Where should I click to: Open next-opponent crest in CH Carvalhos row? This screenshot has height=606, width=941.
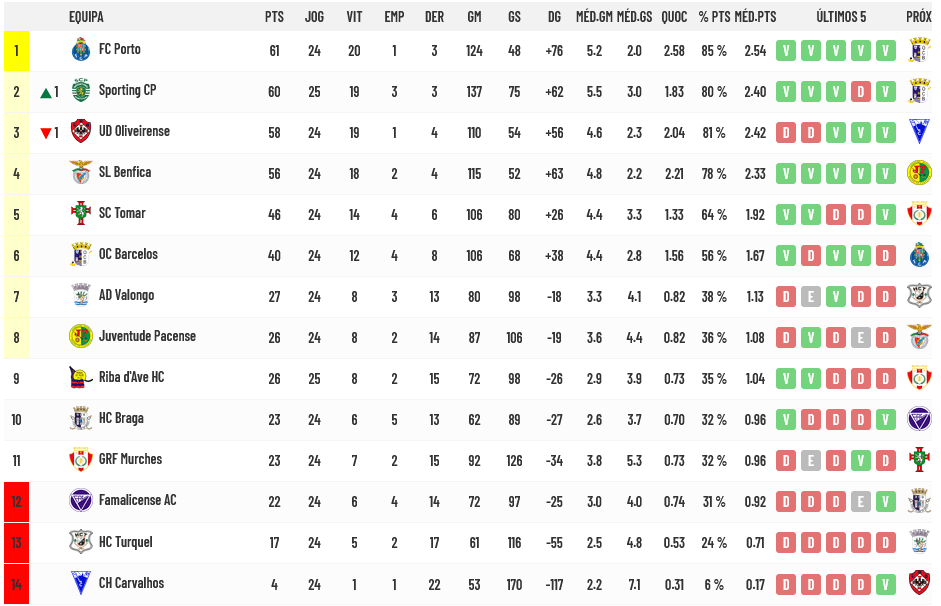pyautogui.click(x=919, y=583)
